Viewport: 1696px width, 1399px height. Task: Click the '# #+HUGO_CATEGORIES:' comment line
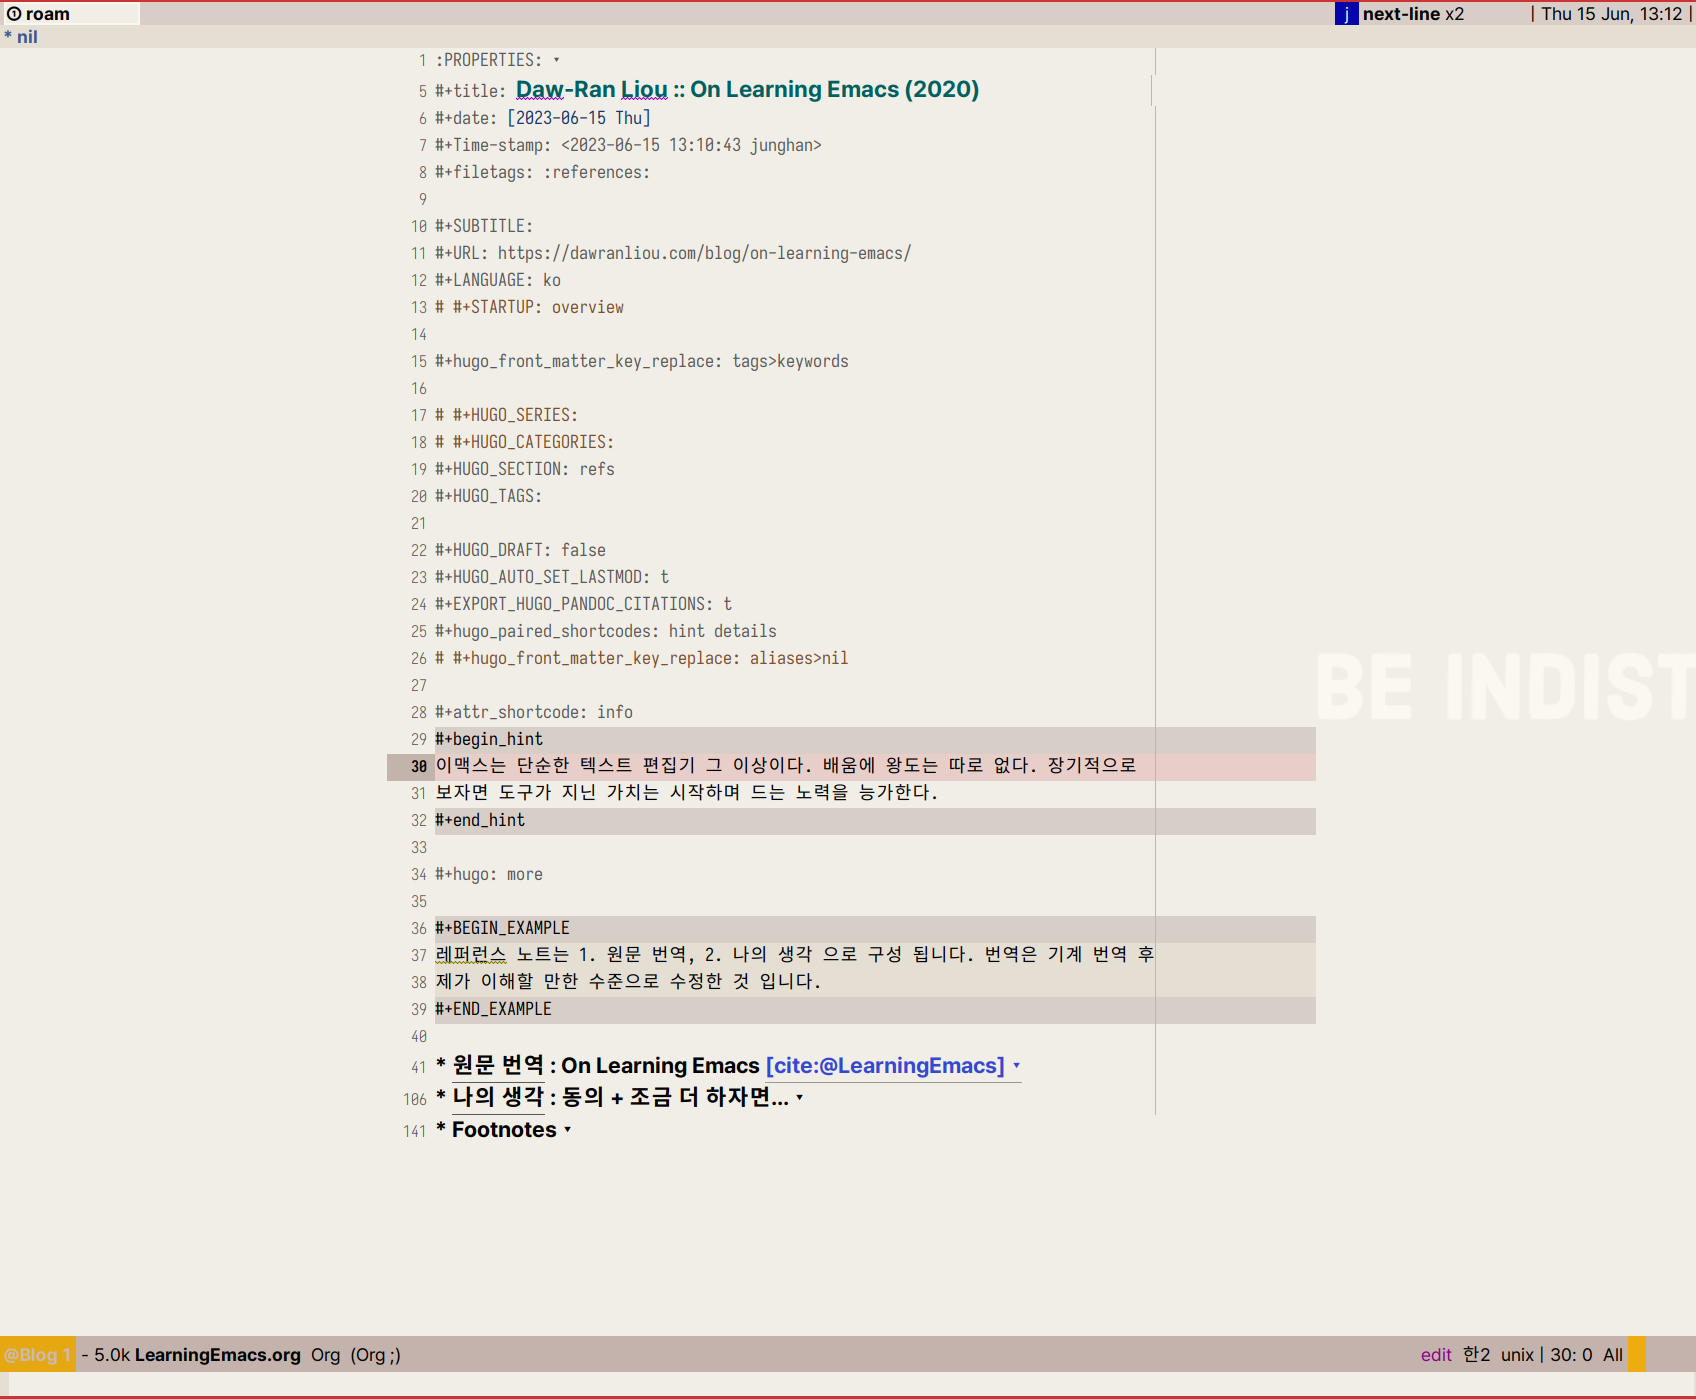525,442
